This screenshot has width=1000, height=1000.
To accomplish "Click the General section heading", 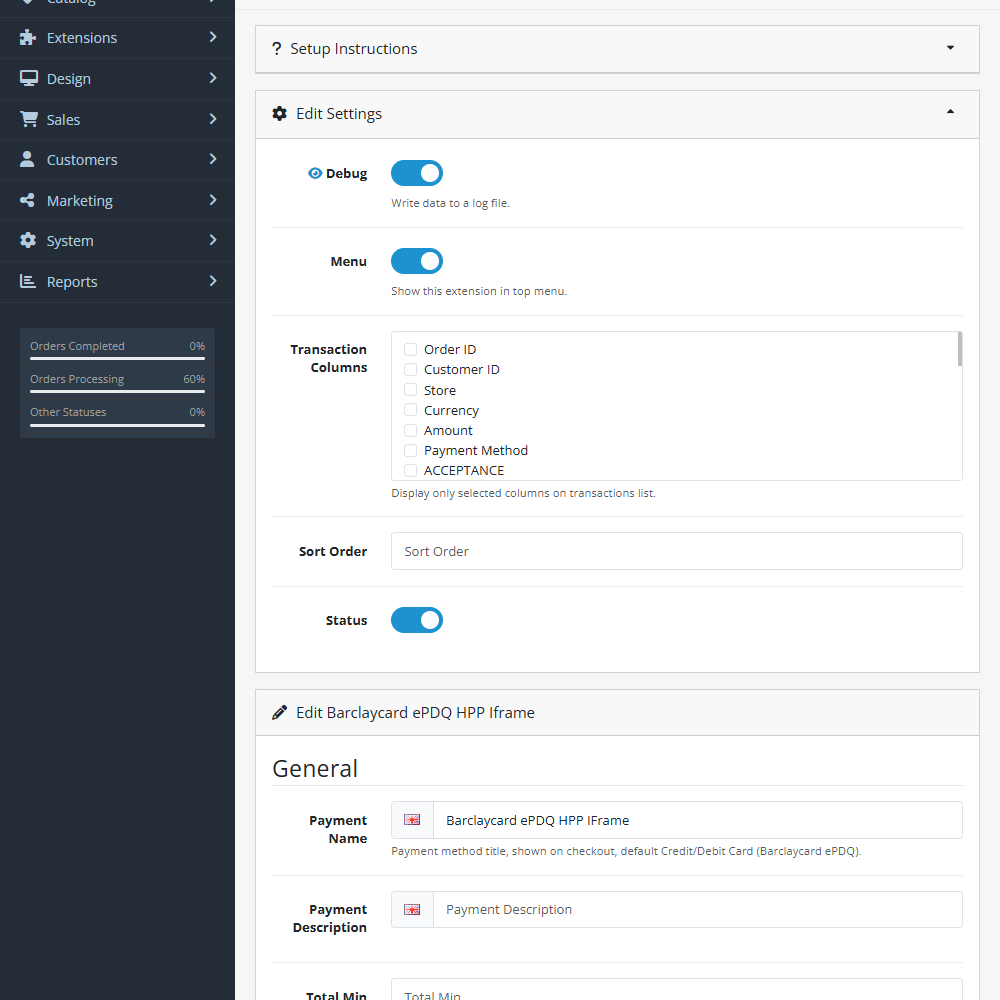I will [315, 768].
